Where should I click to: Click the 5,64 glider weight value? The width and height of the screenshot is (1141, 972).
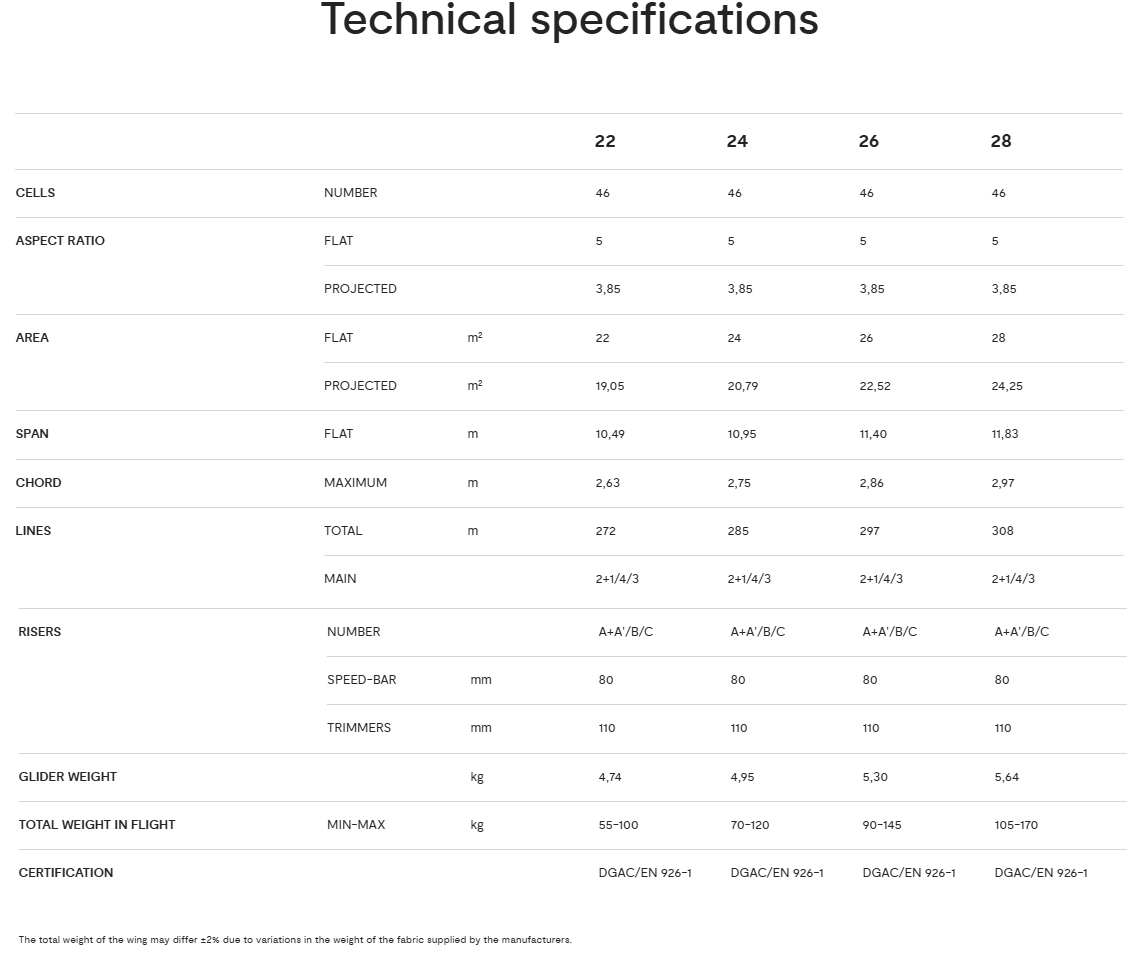[x=1007, y=777]
